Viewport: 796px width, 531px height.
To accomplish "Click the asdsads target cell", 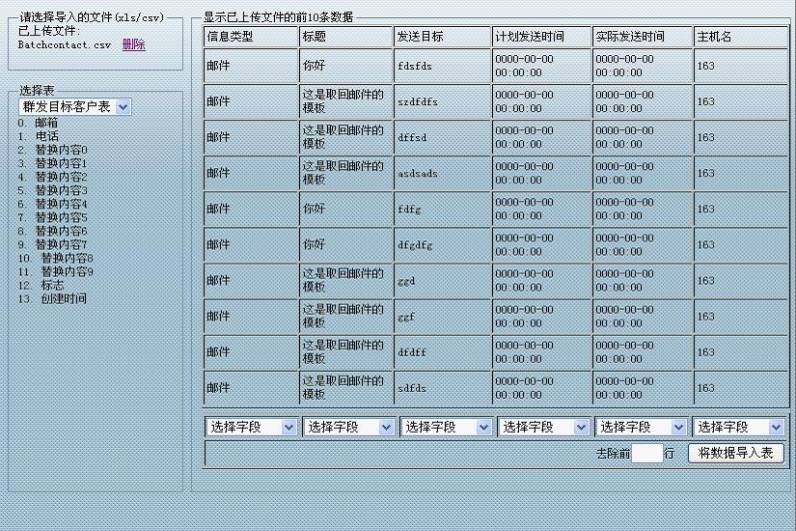I will [441, 173].
